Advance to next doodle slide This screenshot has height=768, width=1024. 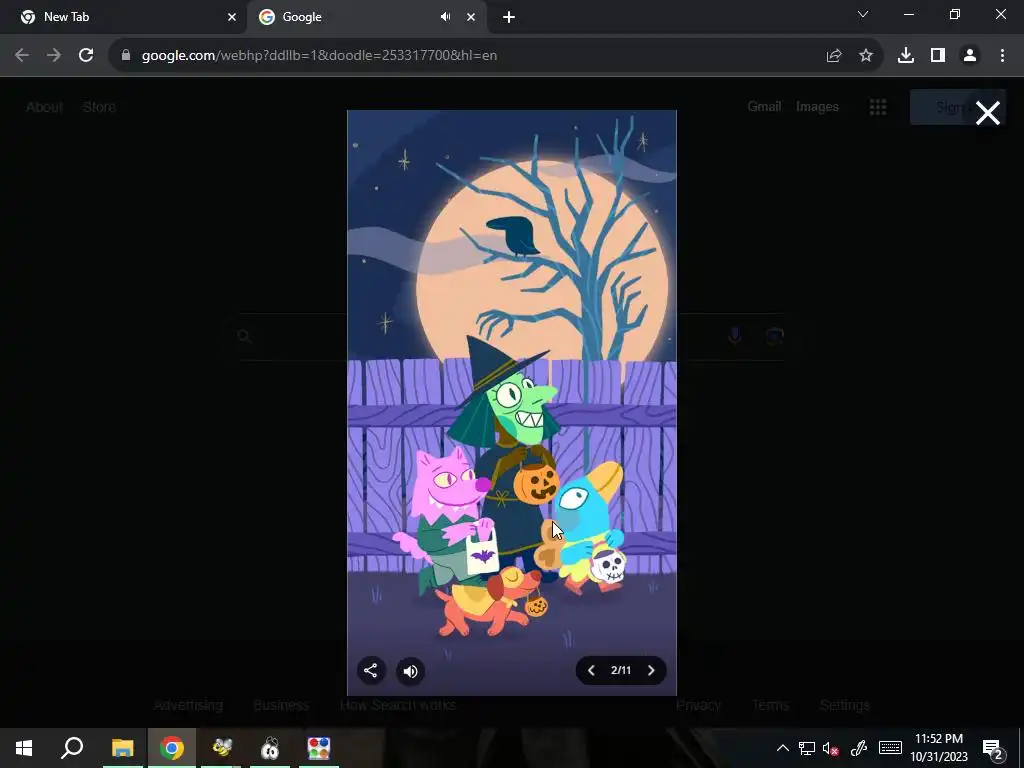tap(651, 671)
